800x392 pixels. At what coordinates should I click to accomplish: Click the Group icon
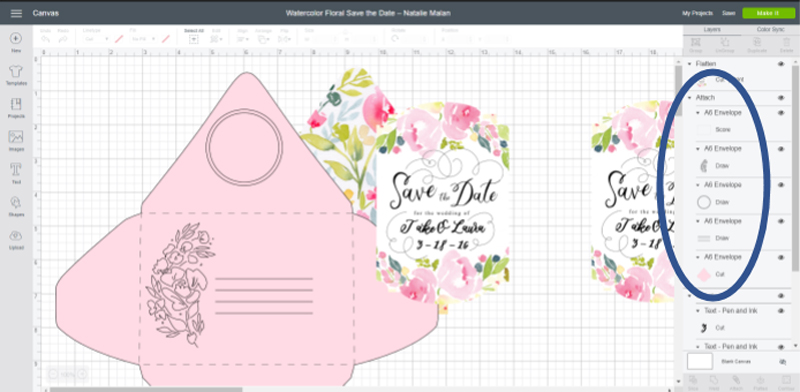(x=695, y=43)
